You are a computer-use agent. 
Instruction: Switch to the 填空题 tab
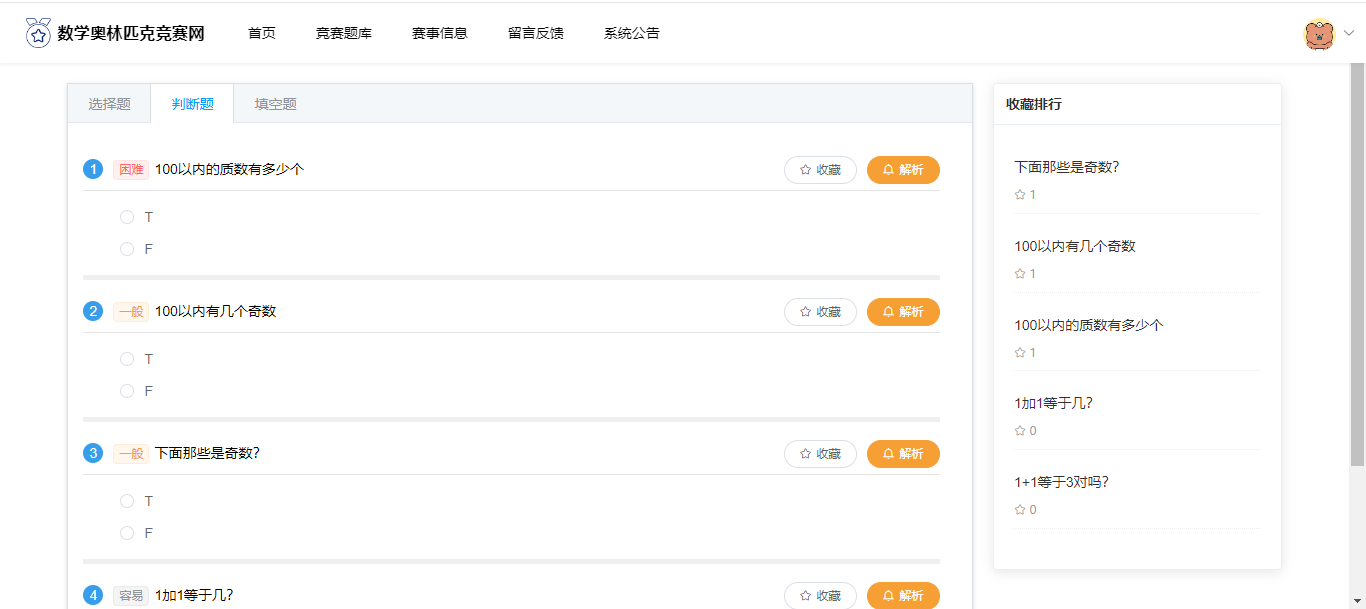tap(275, 104)
